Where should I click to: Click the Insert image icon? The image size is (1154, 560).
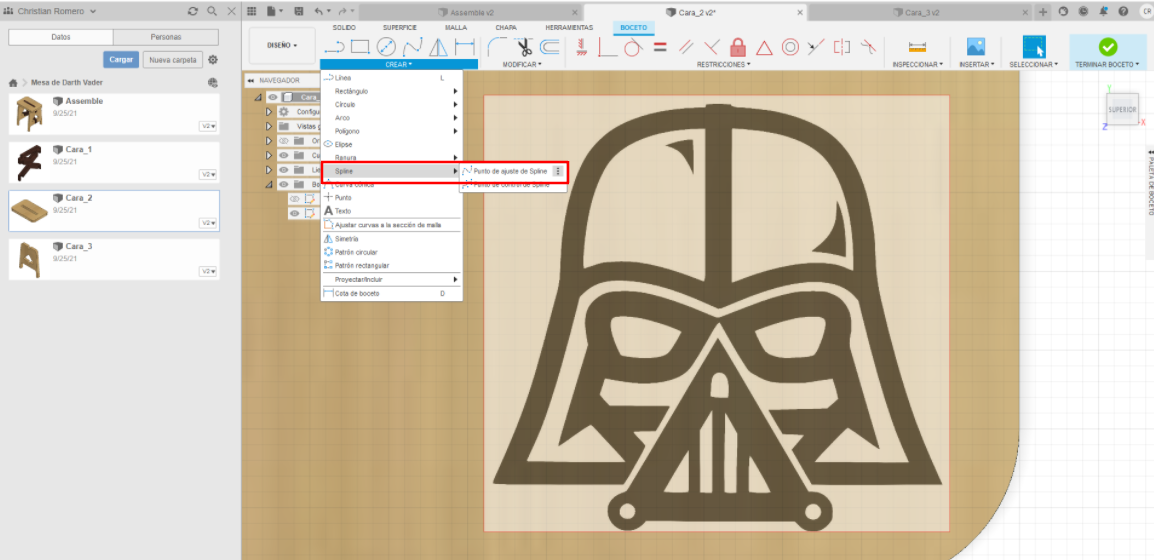click(976, 47)
